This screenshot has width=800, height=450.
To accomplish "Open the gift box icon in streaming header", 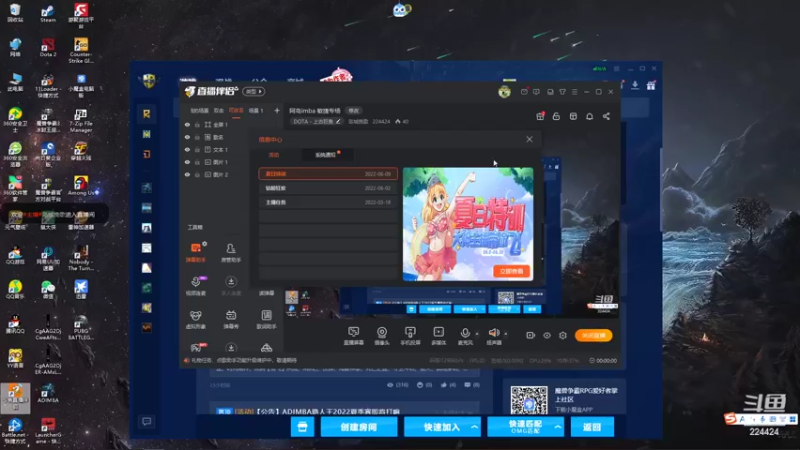I will 540,116.
